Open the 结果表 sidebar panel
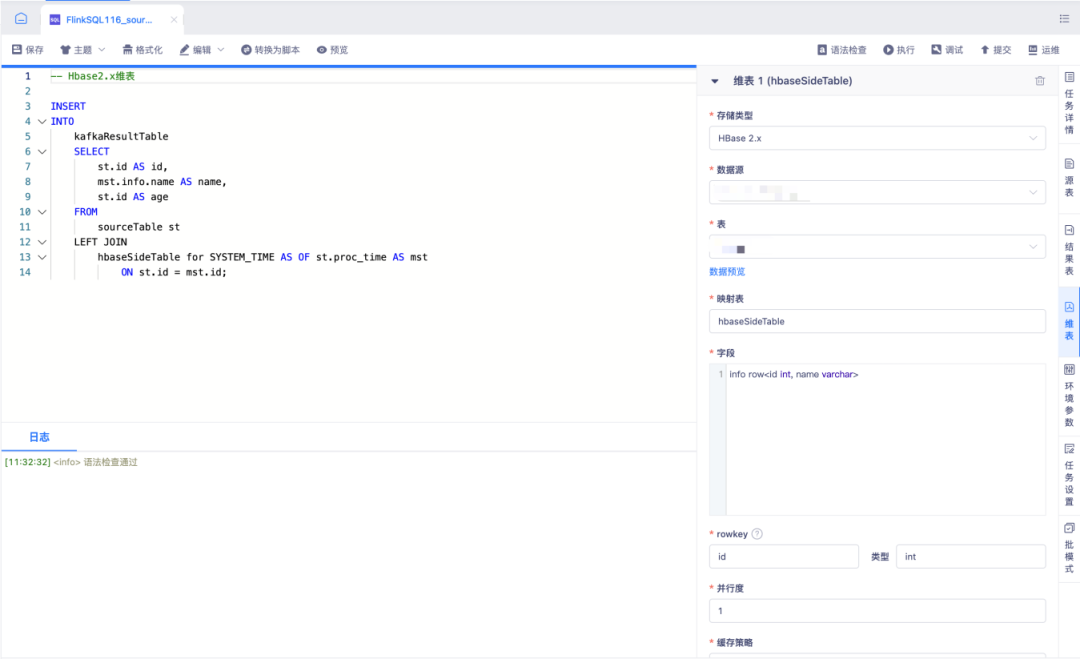 click(1069, 251)
